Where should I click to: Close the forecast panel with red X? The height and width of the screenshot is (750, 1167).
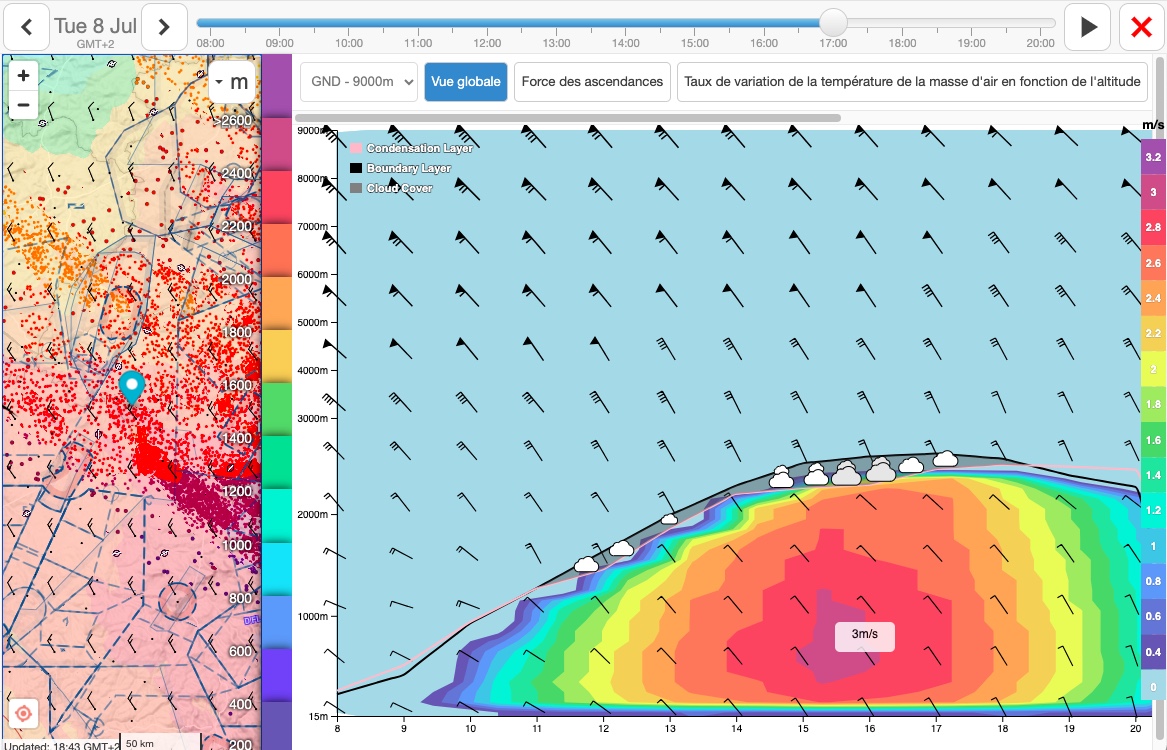coord(1141,27)
